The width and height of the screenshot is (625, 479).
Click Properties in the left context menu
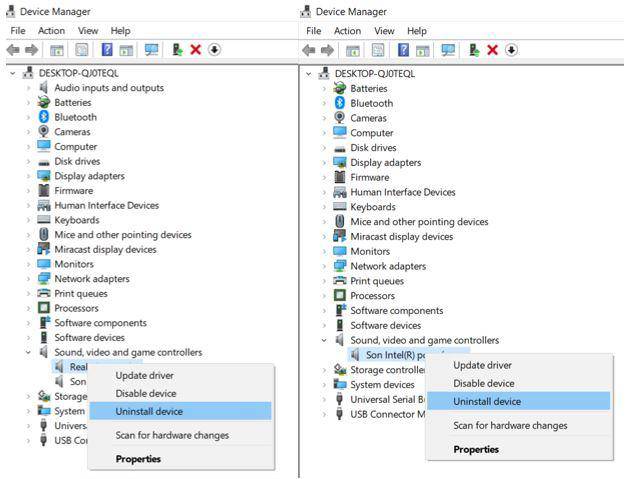pyautogui.click(x=138, y=459)
